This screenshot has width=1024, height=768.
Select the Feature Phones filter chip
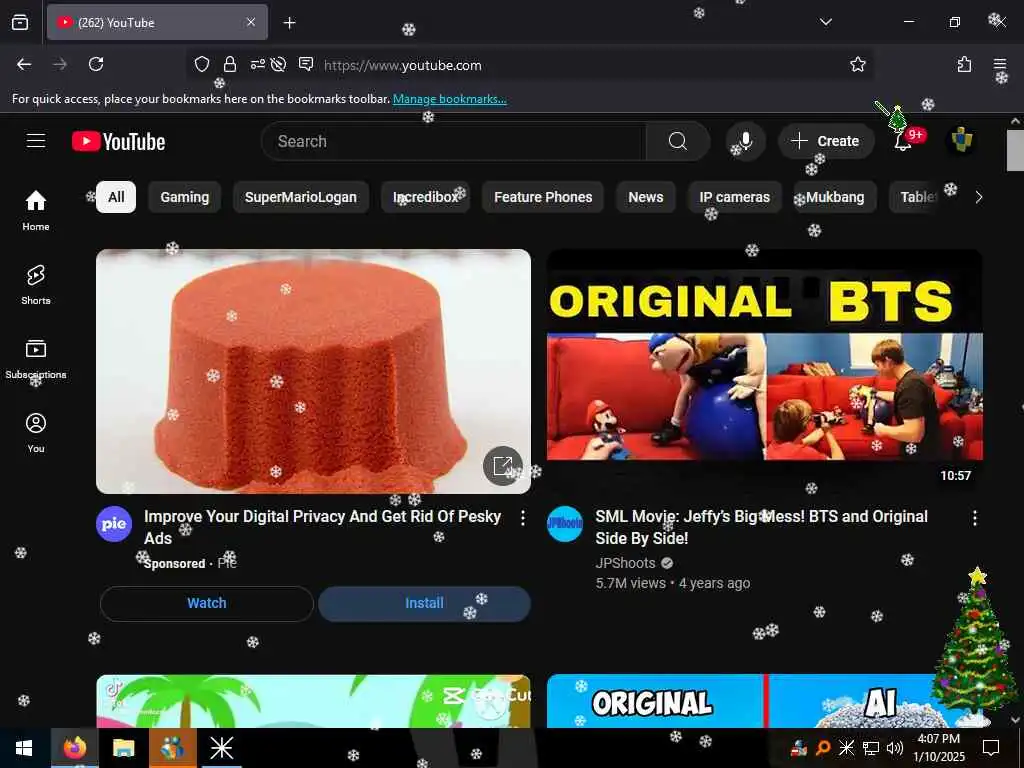[543, 197]
